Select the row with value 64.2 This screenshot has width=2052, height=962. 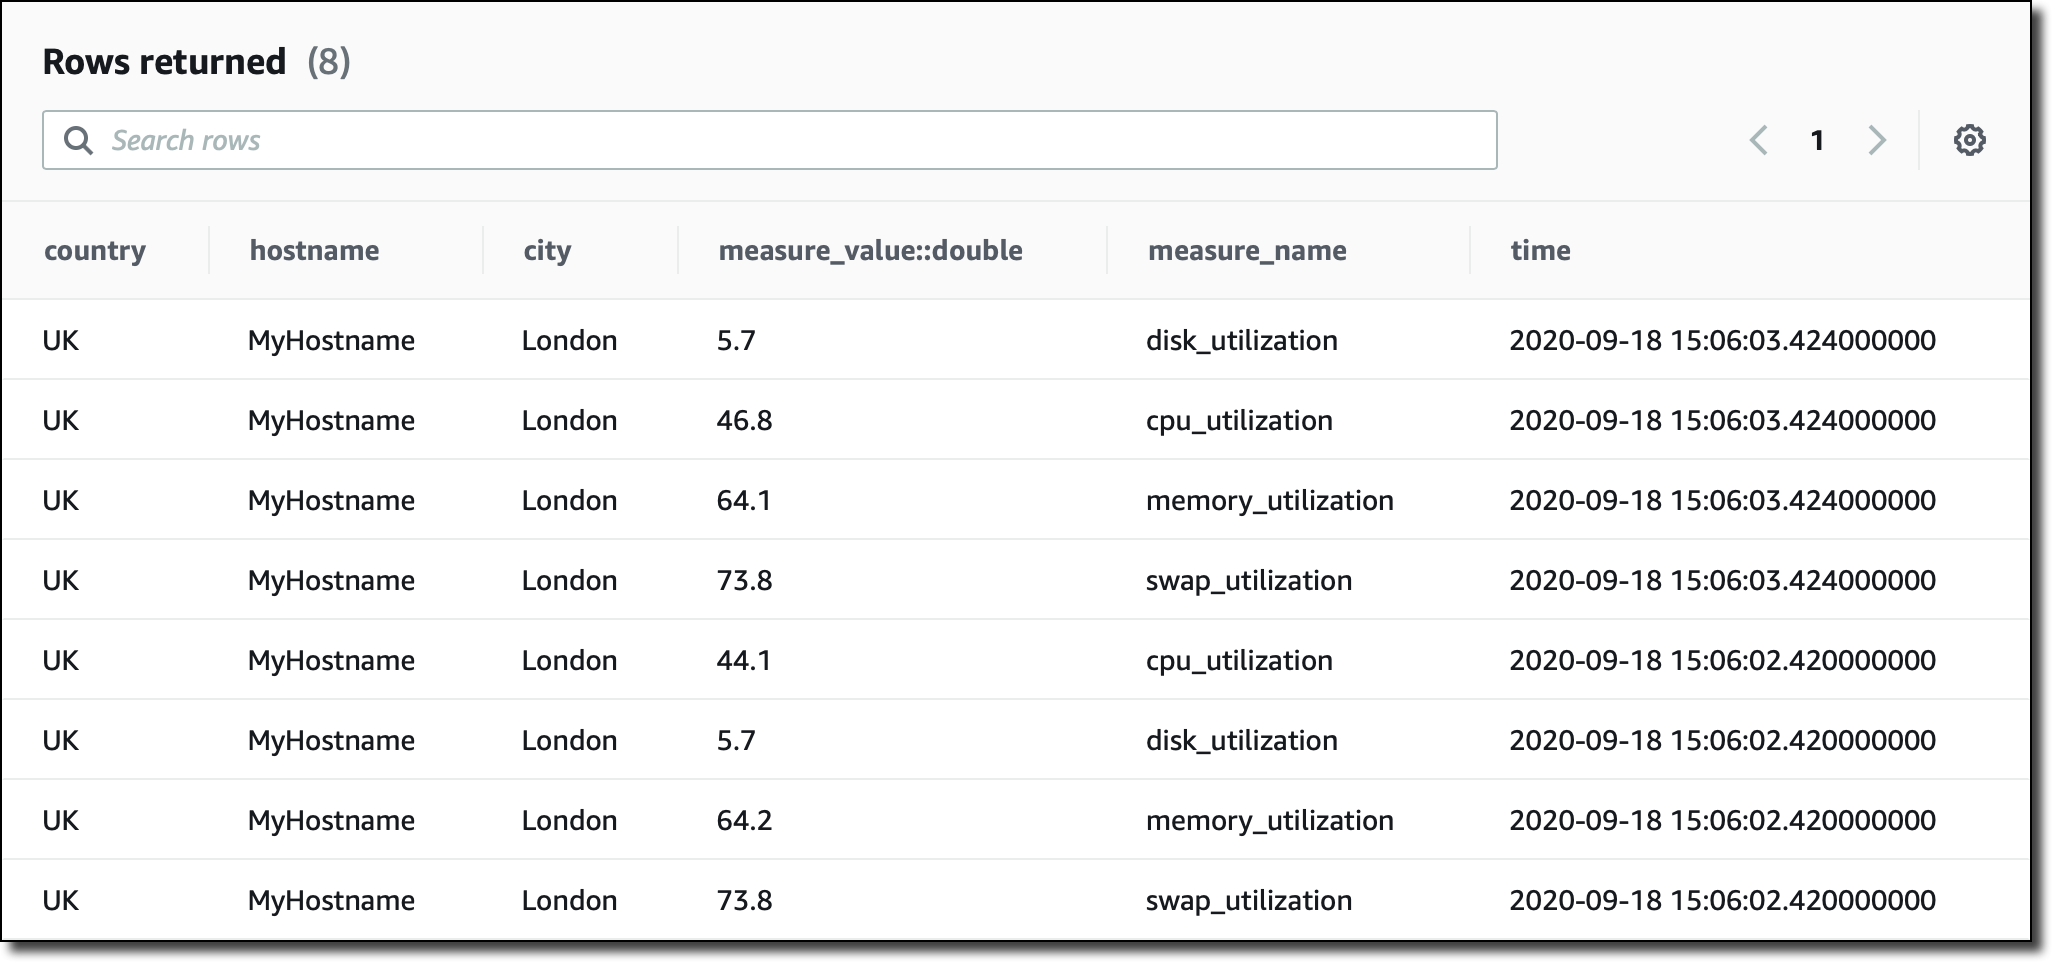[1016, 820]
